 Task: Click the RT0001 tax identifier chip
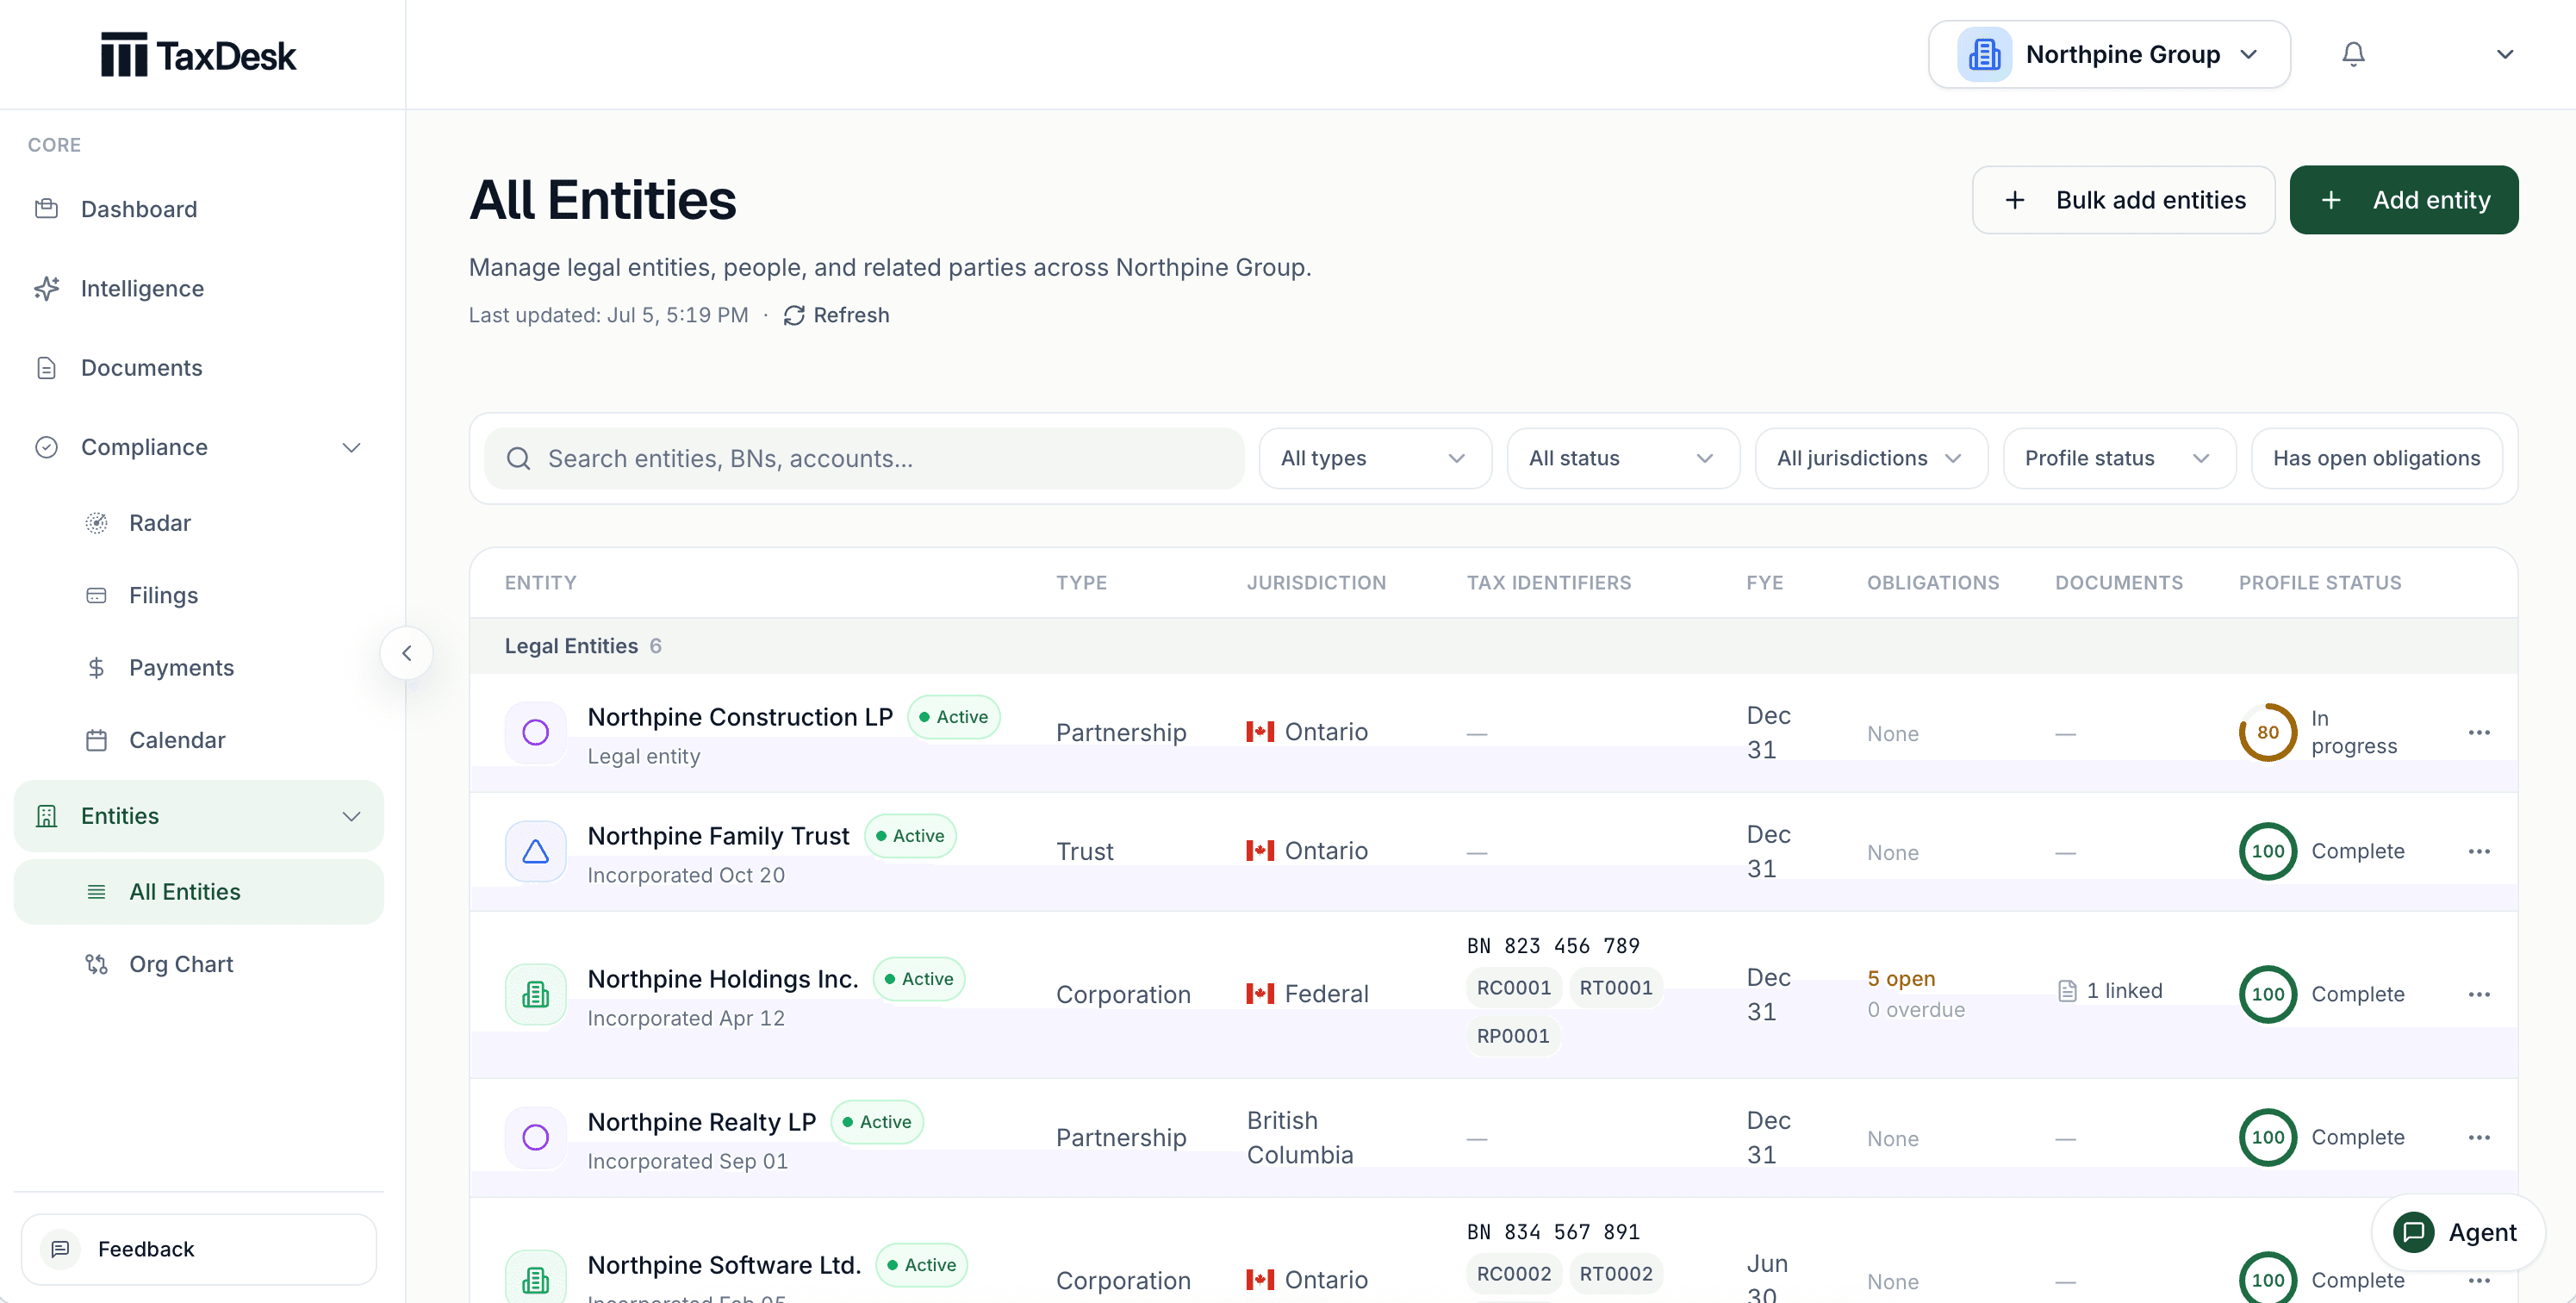coord(1616,988)
